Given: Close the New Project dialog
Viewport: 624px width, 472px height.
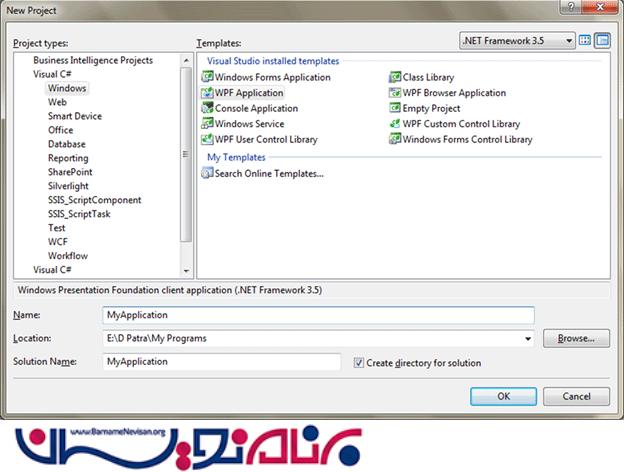Looking at the screenshot, I should (x=601, y=7).
